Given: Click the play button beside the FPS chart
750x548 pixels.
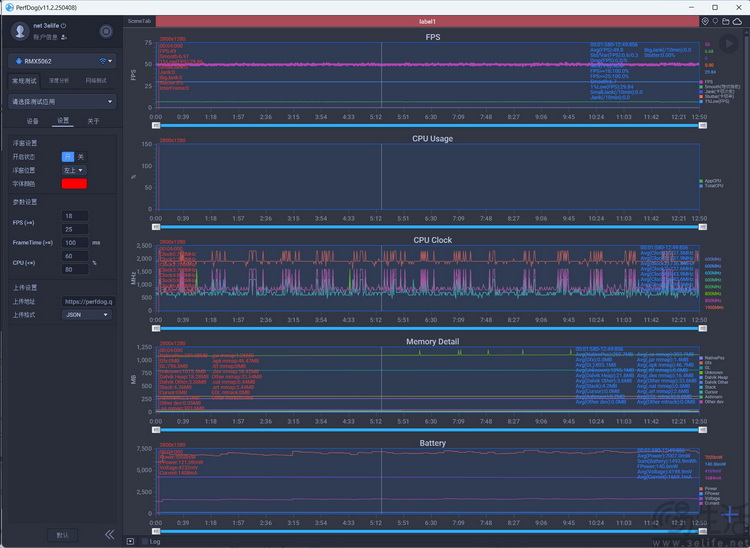Looking at the screenshot, I should coord(728,44).
